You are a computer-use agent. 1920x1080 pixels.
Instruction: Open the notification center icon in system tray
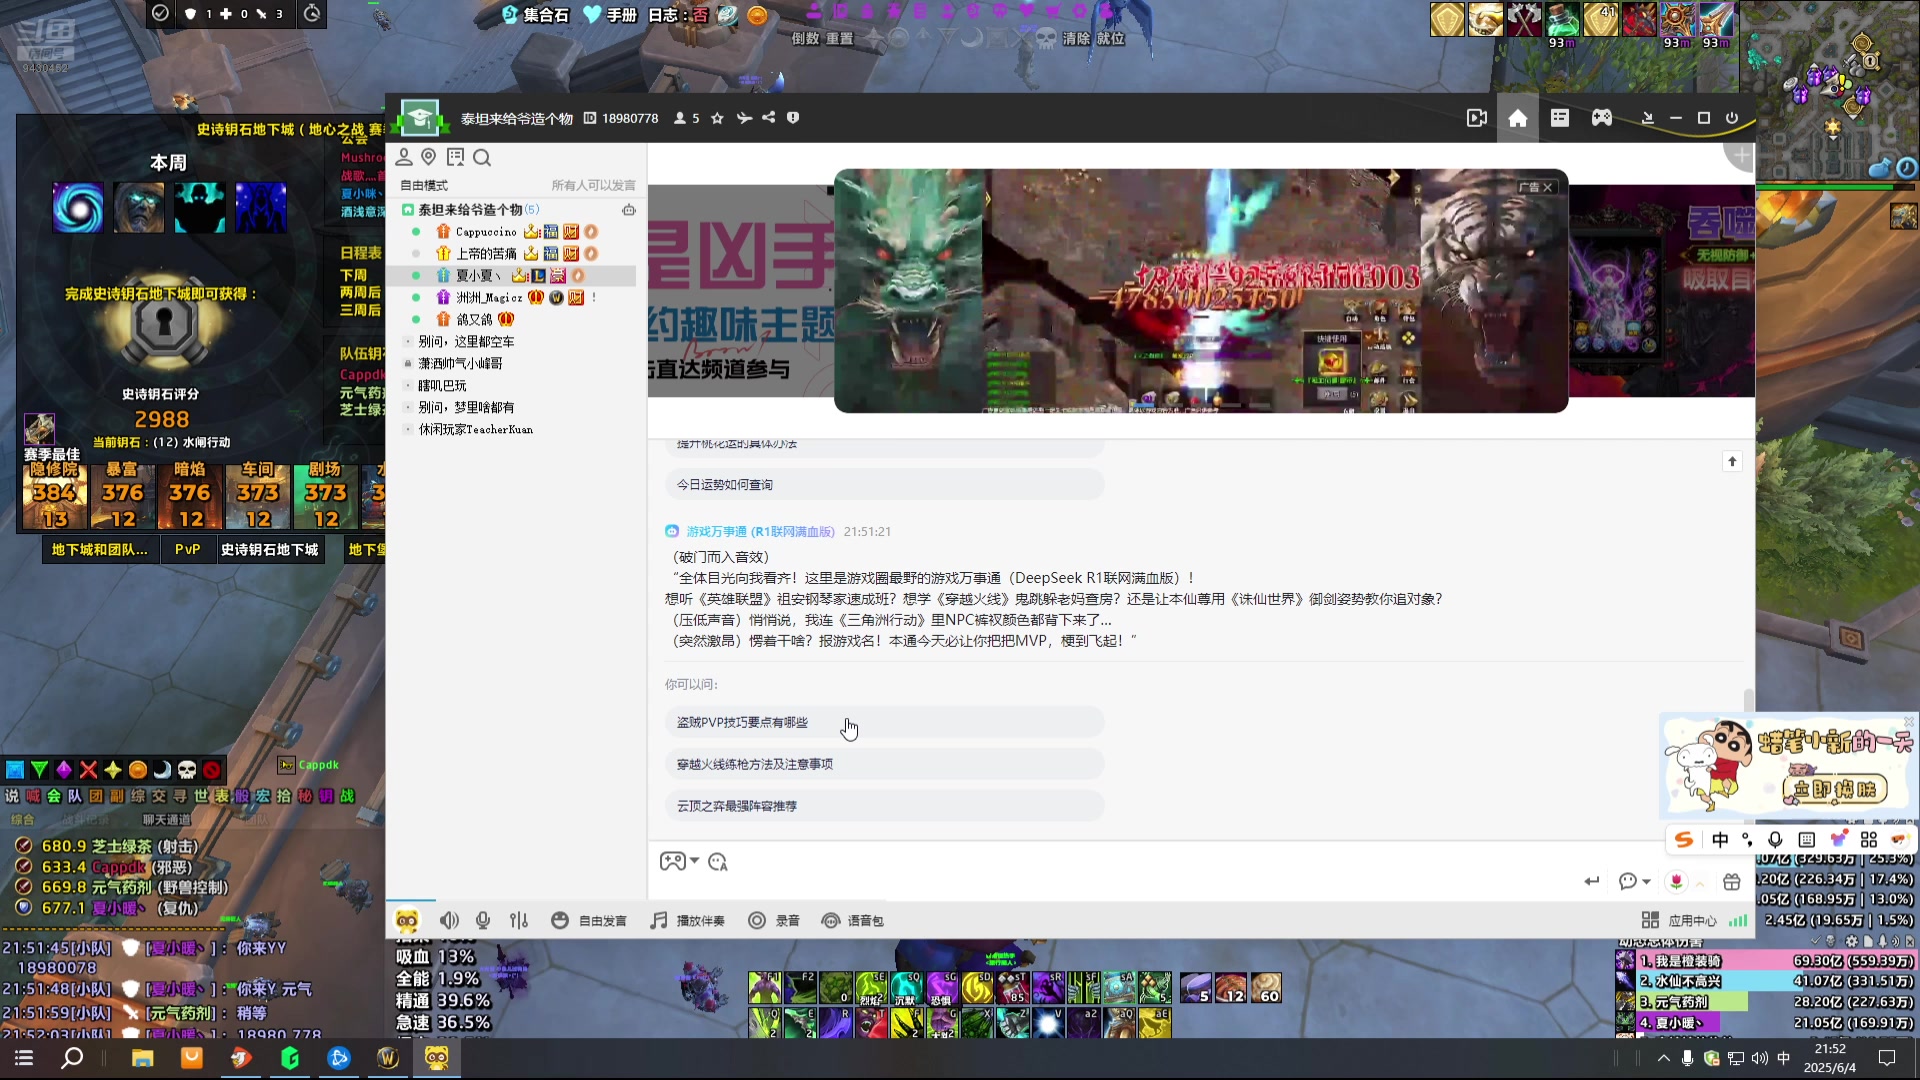(1887, 1058)
